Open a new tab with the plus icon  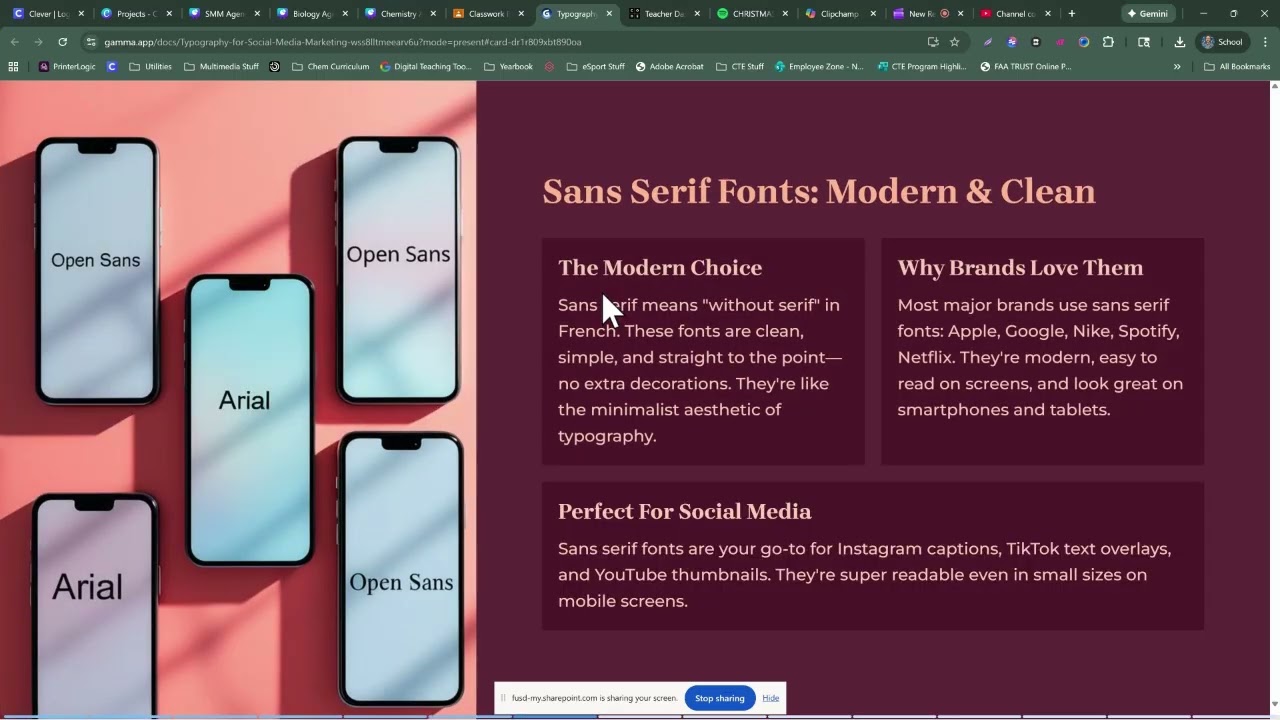tap(1072, 14)
